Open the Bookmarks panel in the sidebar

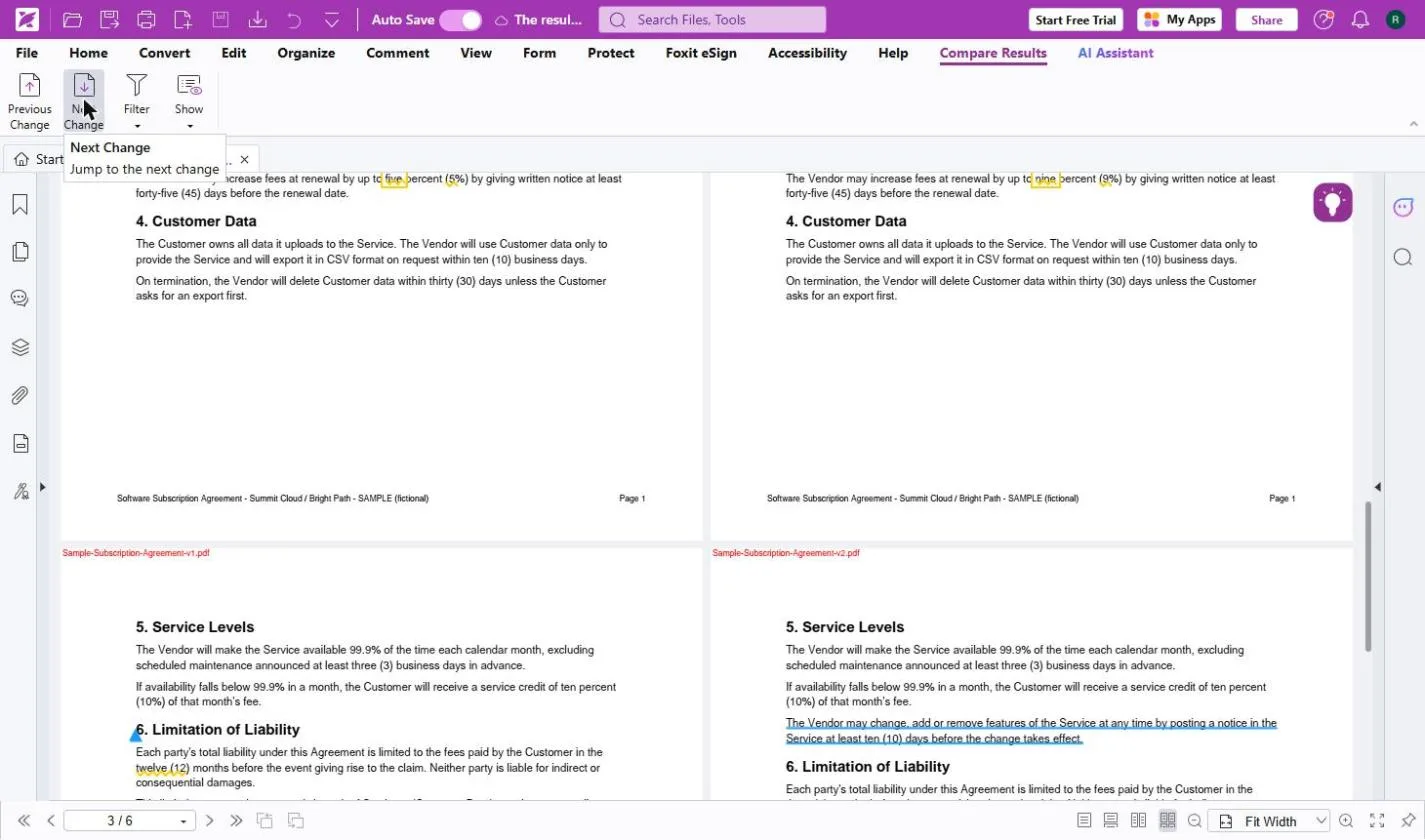(20, 204)
